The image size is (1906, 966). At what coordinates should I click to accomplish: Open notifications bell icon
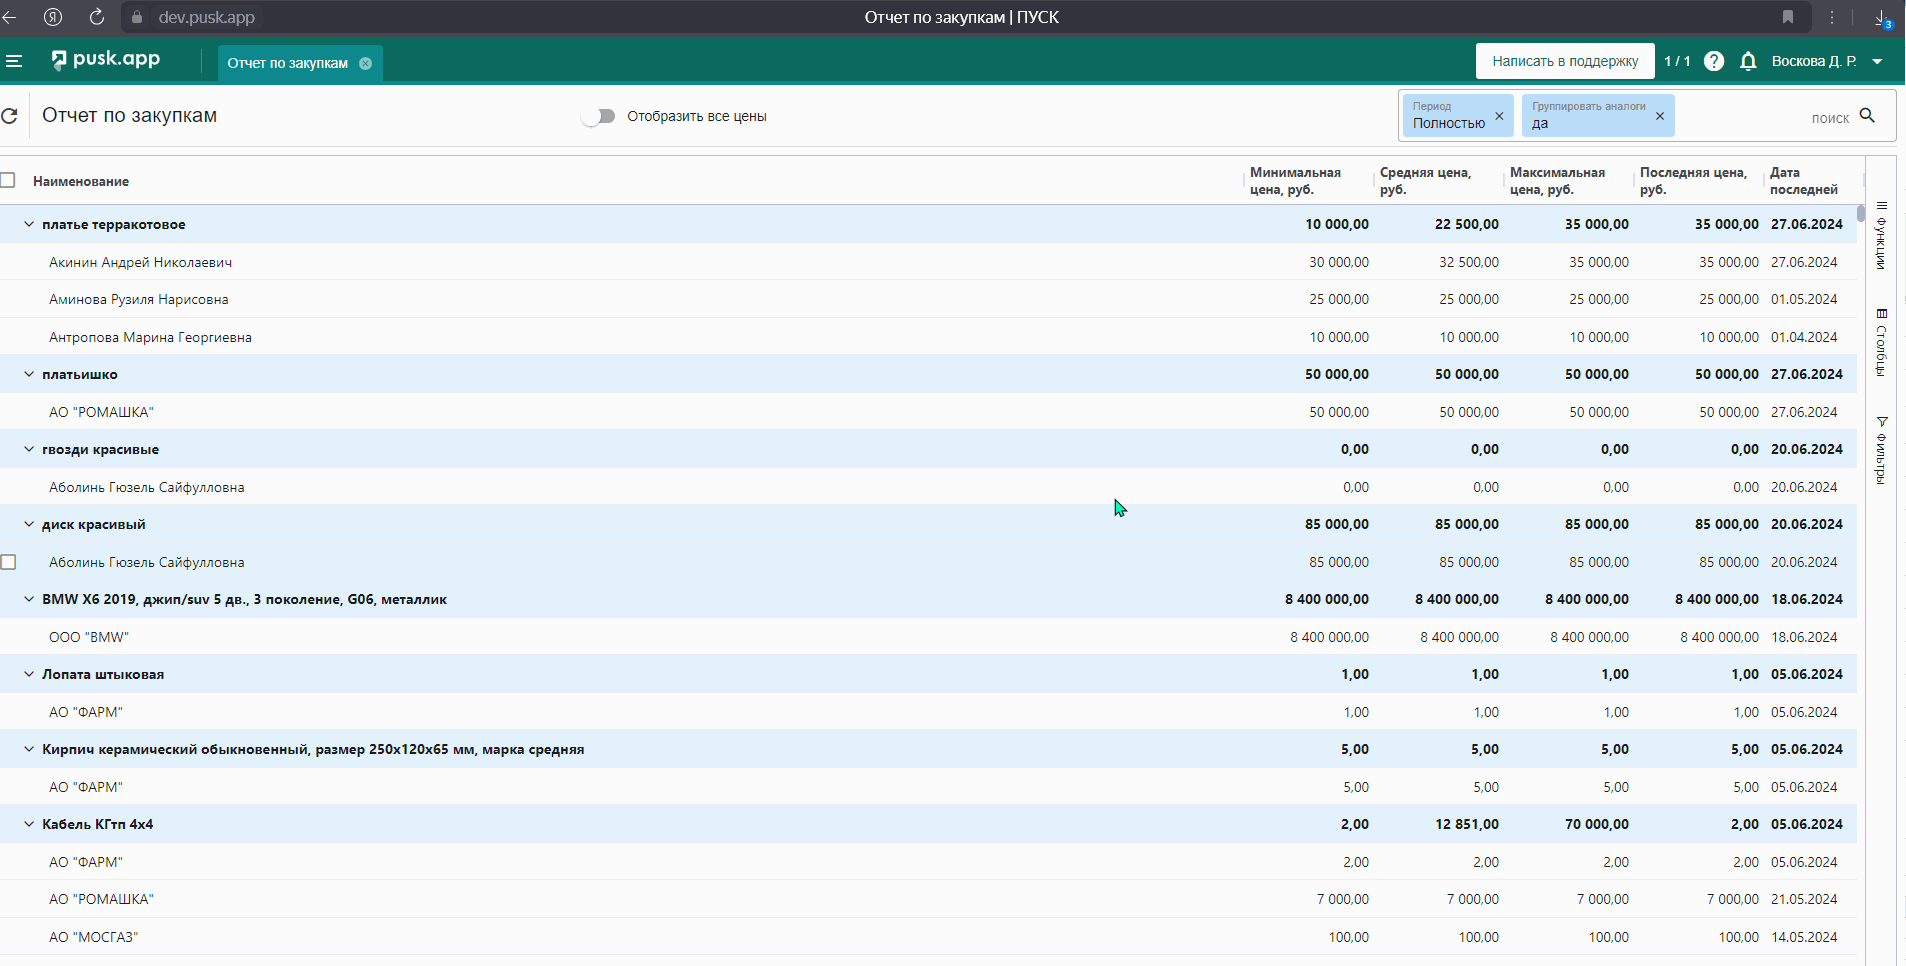point(1748,61)
